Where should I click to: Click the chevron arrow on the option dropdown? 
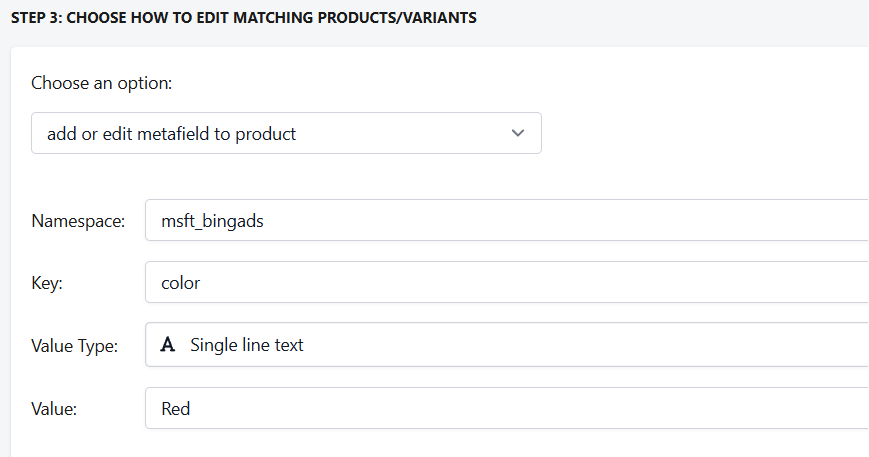coord(518,133)
